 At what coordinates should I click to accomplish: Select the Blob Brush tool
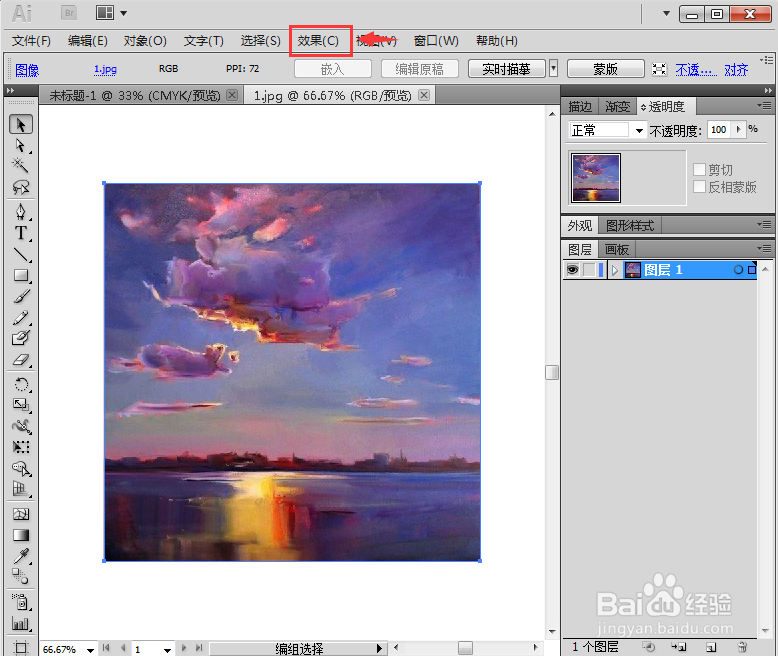[x=21, y=338]
